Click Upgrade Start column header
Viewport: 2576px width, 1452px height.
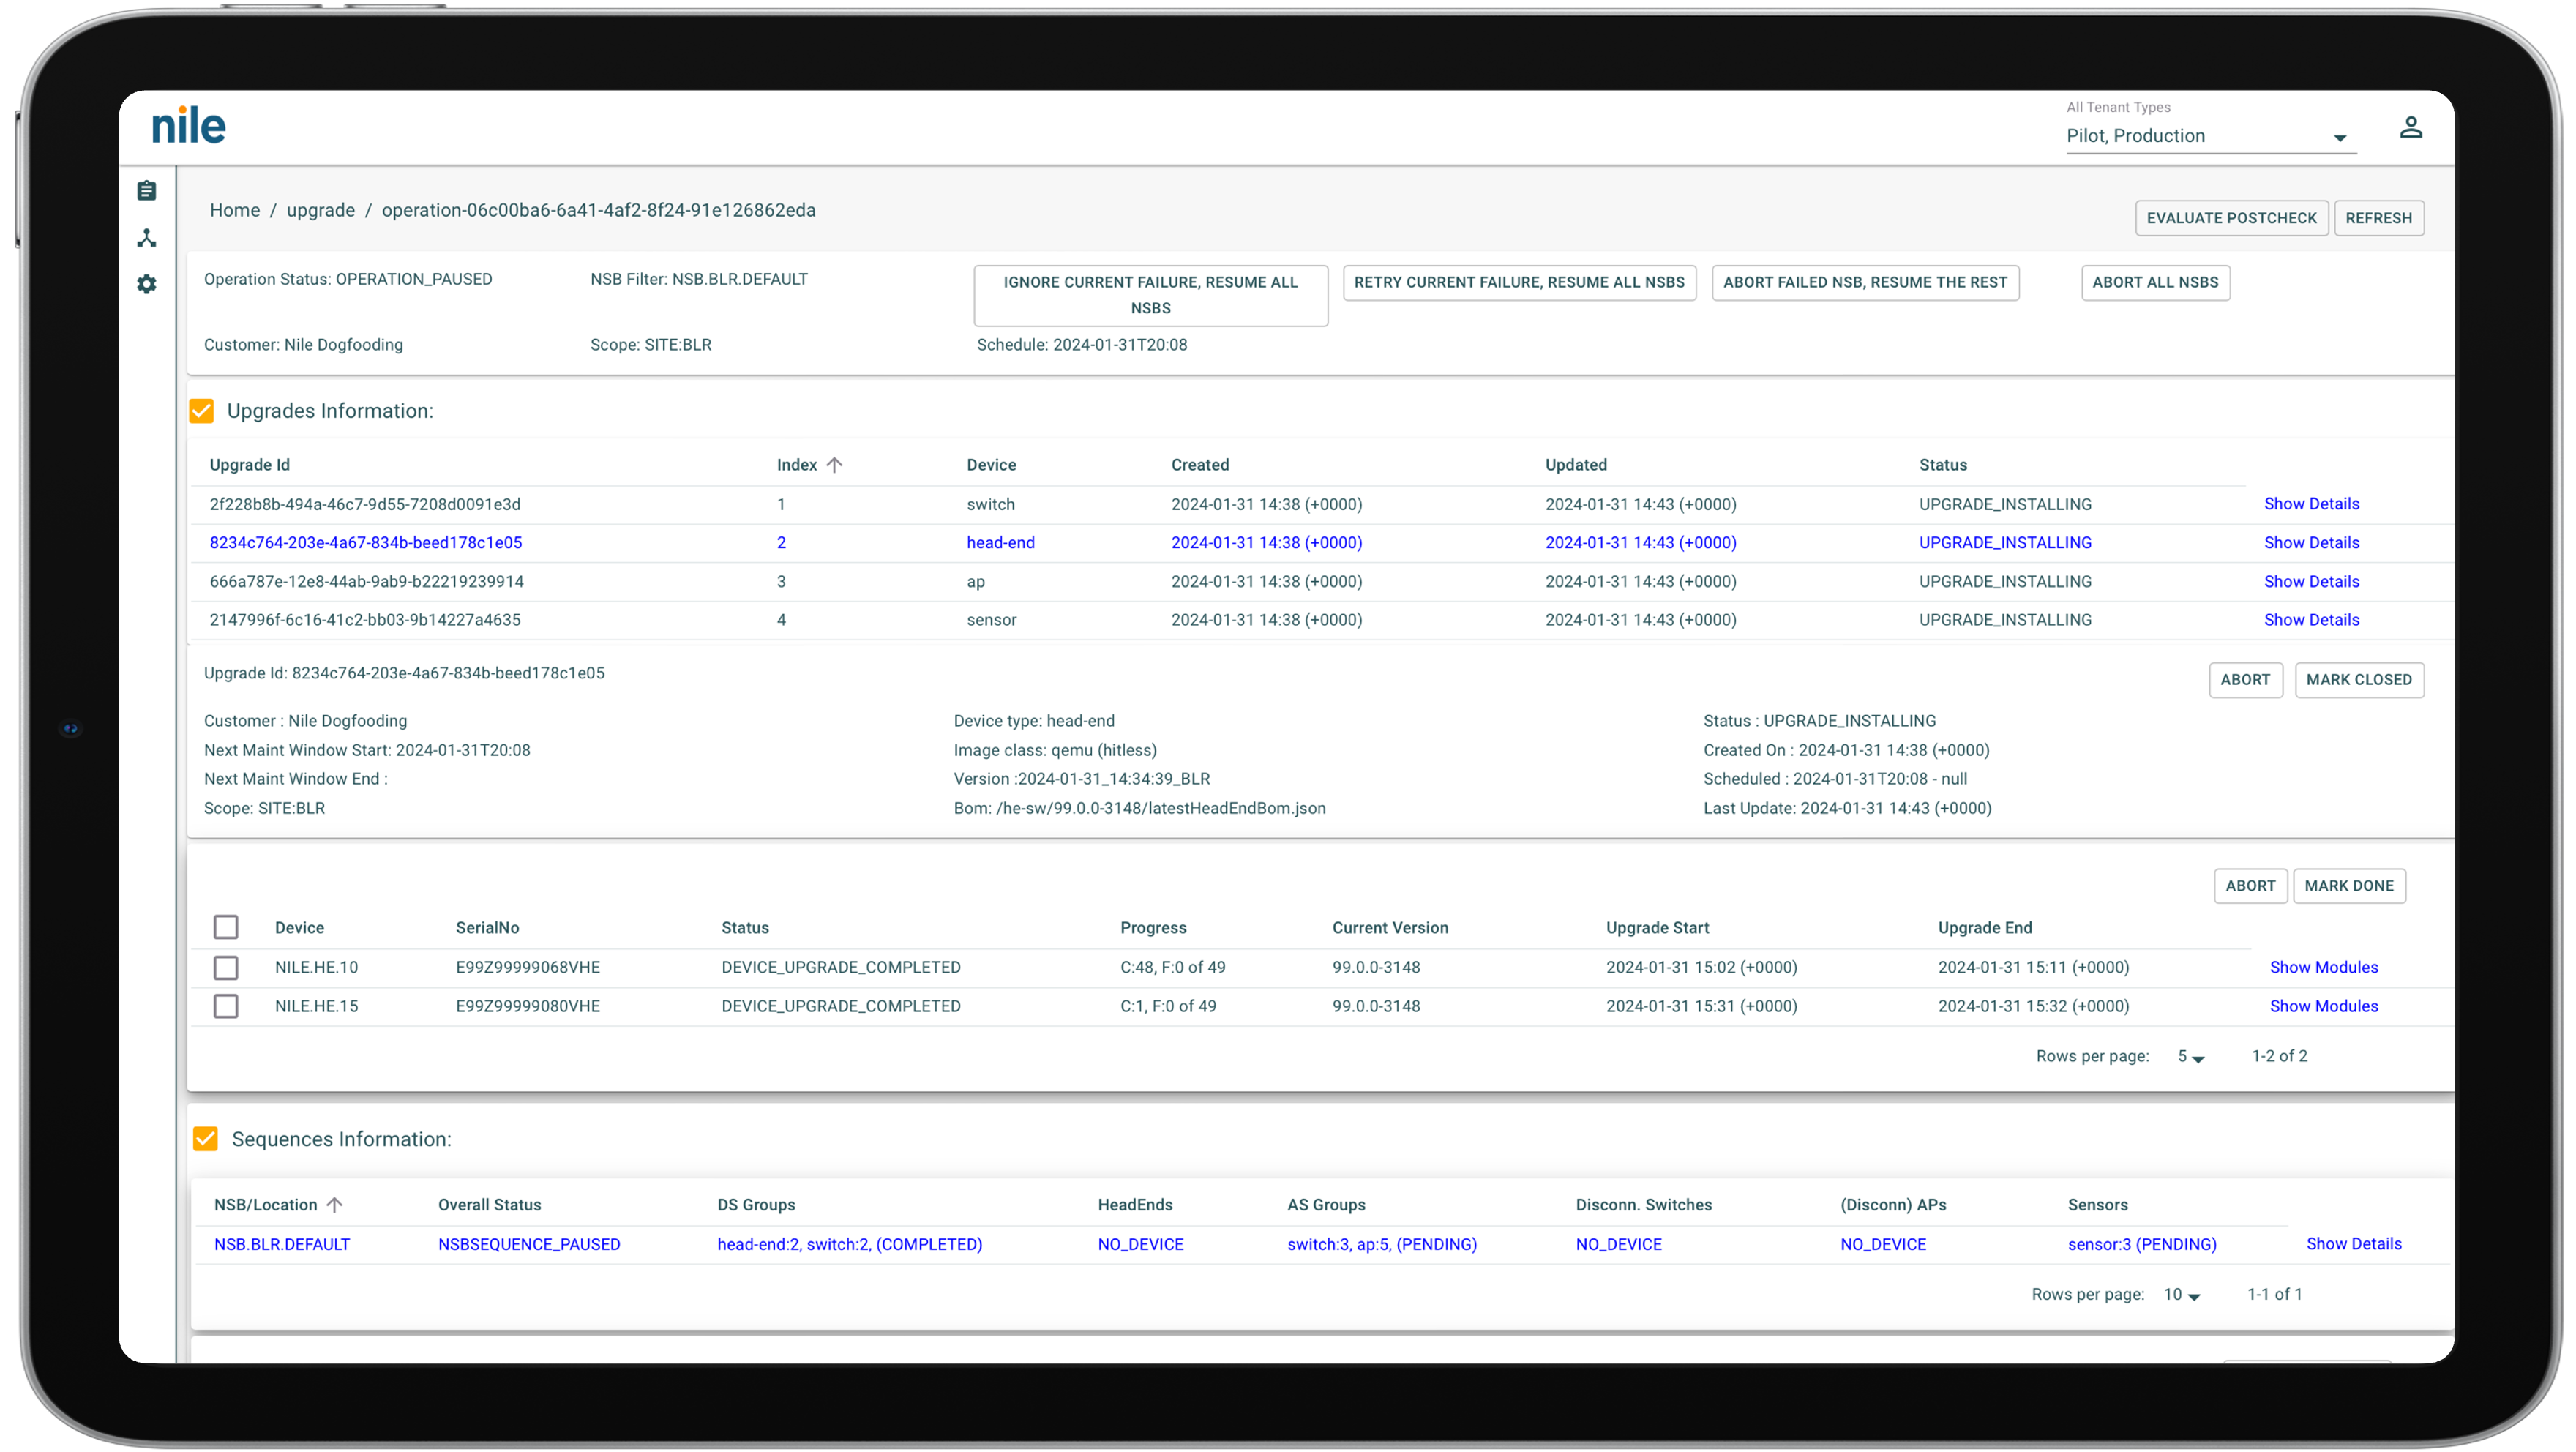click(1657, 928)
